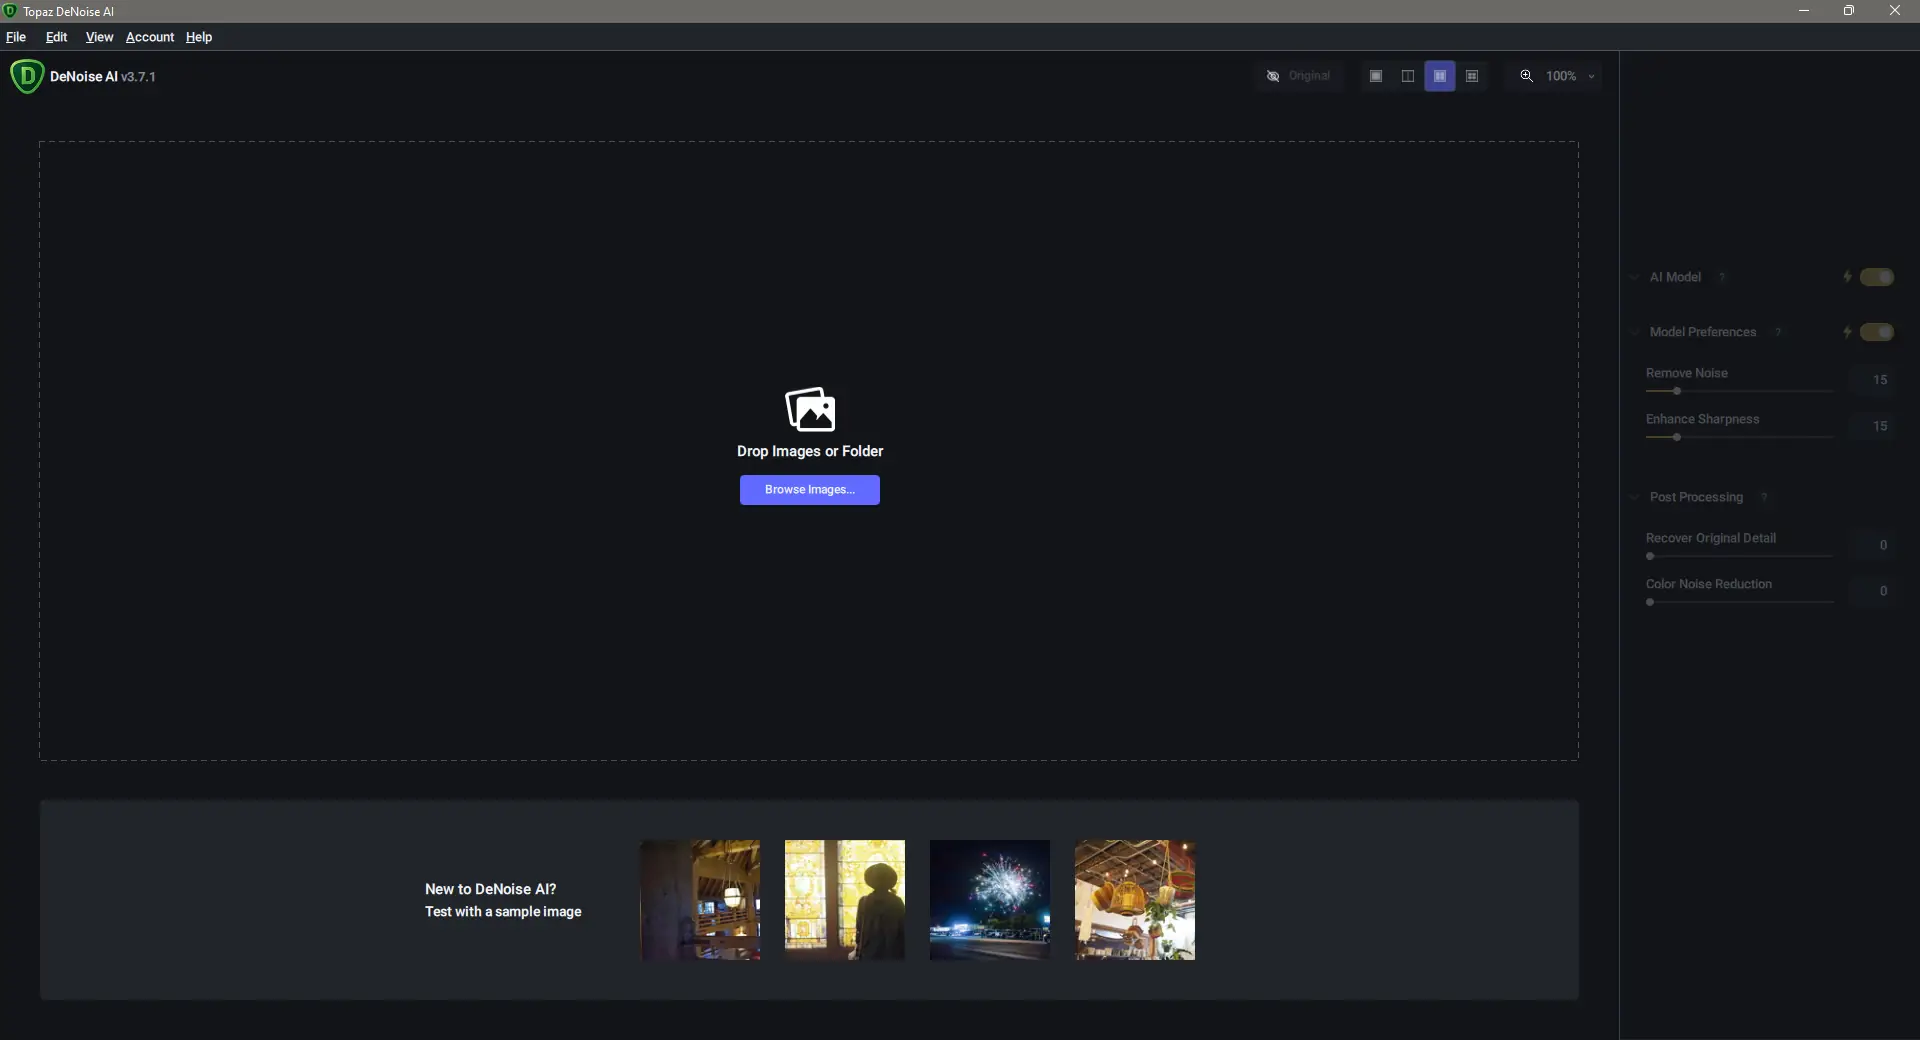
Task: Click the Color Noise Reduction slider handle
Action: 1650,602
